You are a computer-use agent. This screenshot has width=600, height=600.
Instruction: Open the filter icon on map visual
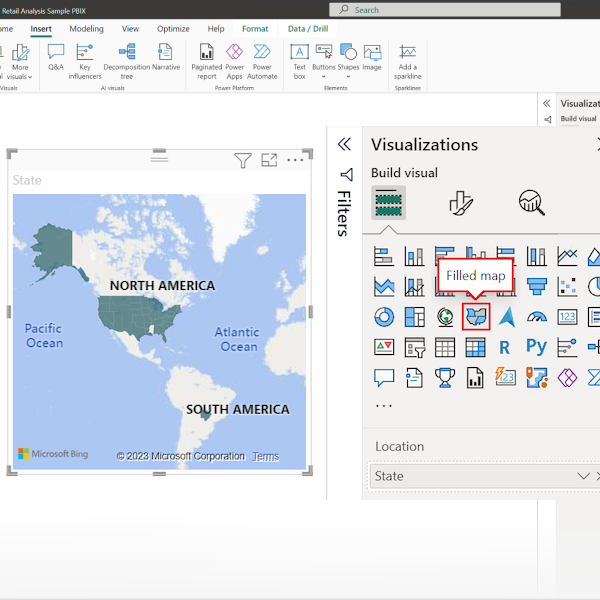[243, 160]
